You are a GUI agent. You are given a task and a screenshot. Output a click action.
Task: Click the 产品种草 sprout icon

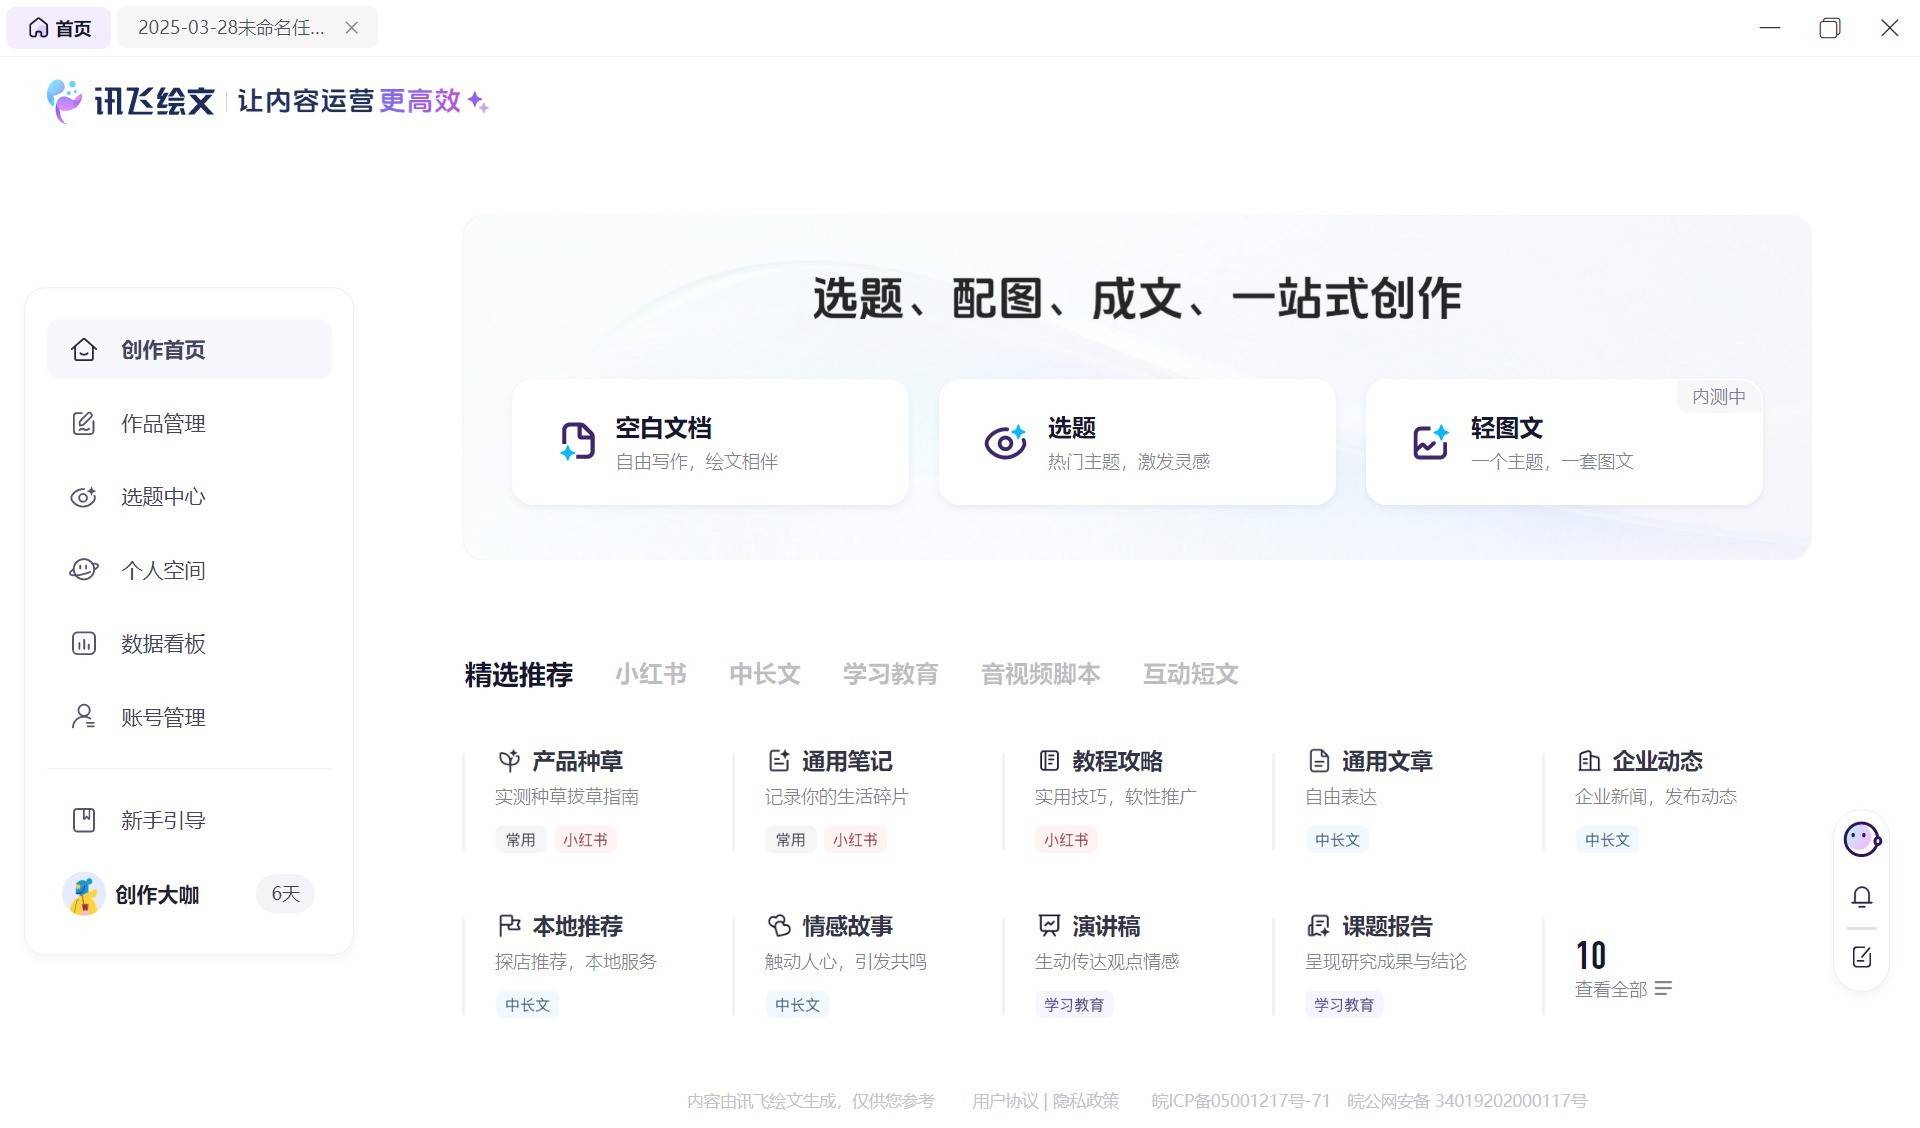(x=509, y=761)
